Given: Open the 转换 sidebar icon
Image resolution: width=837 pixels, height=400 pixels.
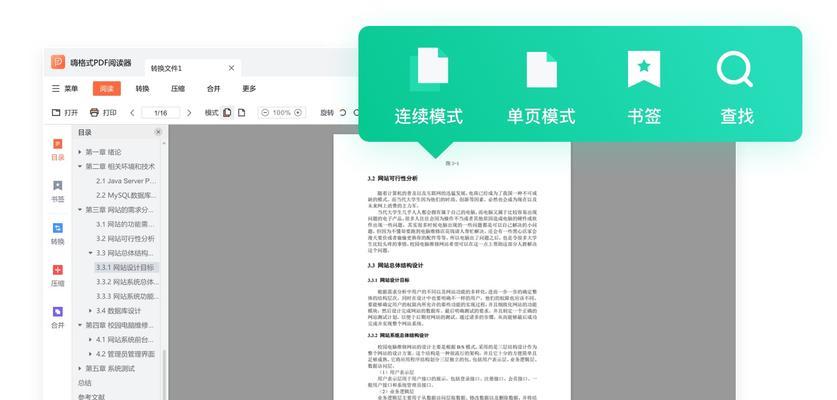Looking at the screenshot, I should [58, 228].
